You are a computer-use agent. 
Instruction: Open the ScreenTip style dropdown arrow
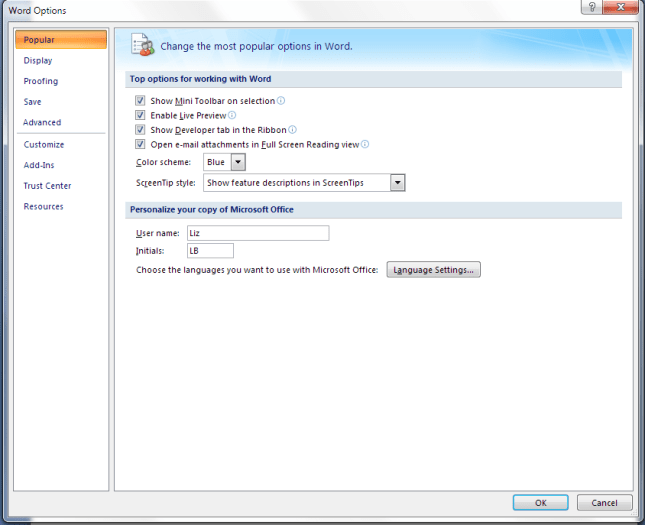[x=397, y=183]
